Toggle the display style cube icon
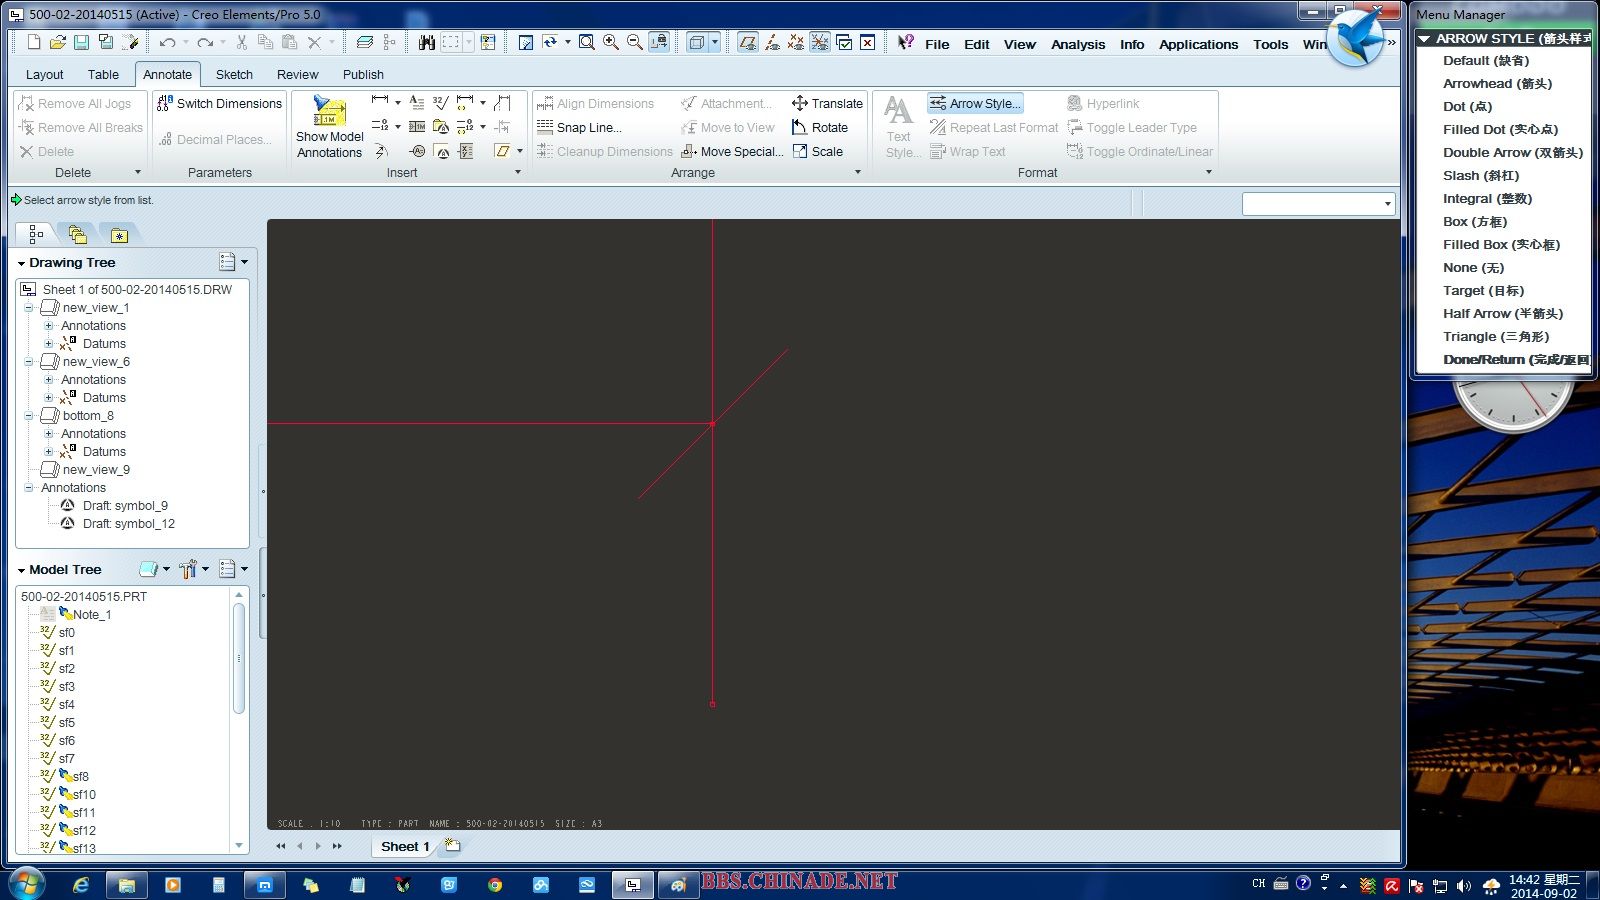Screen dimensions: 1600x900 click(696, 42)
